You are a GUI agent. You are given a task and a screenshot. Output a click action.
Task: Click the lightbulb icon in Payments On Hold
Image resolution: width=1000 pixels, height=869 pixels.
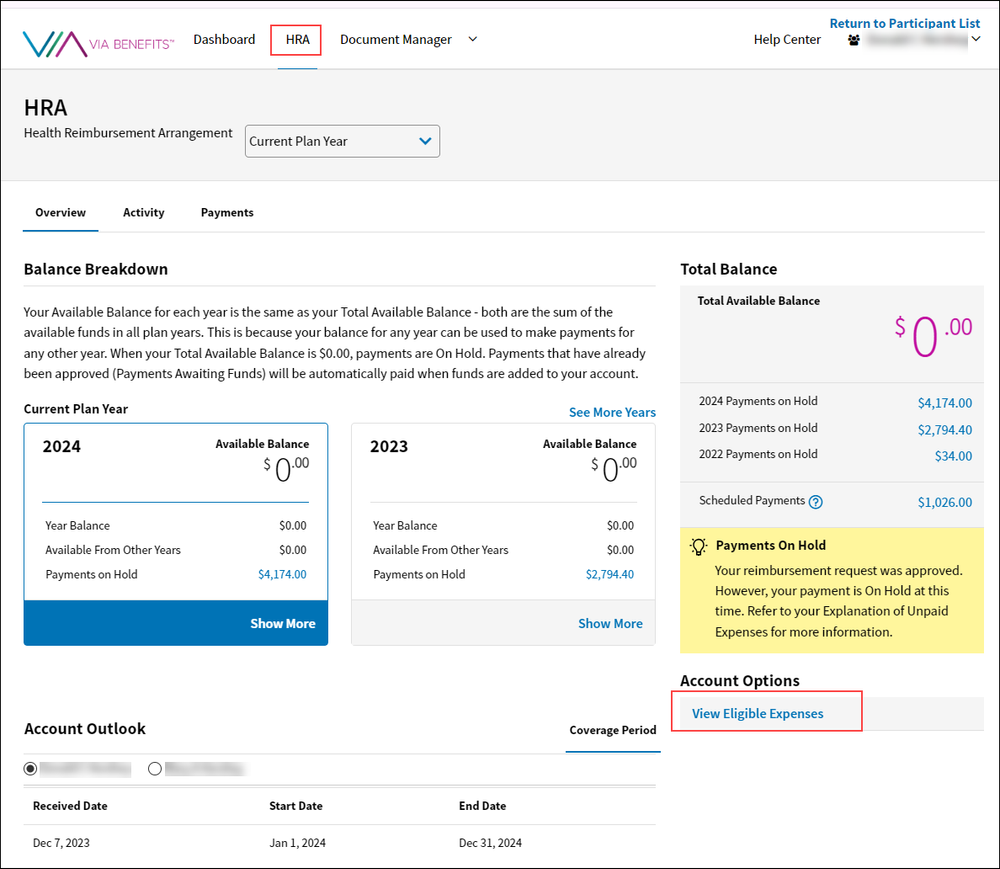[x=697, y=545]
